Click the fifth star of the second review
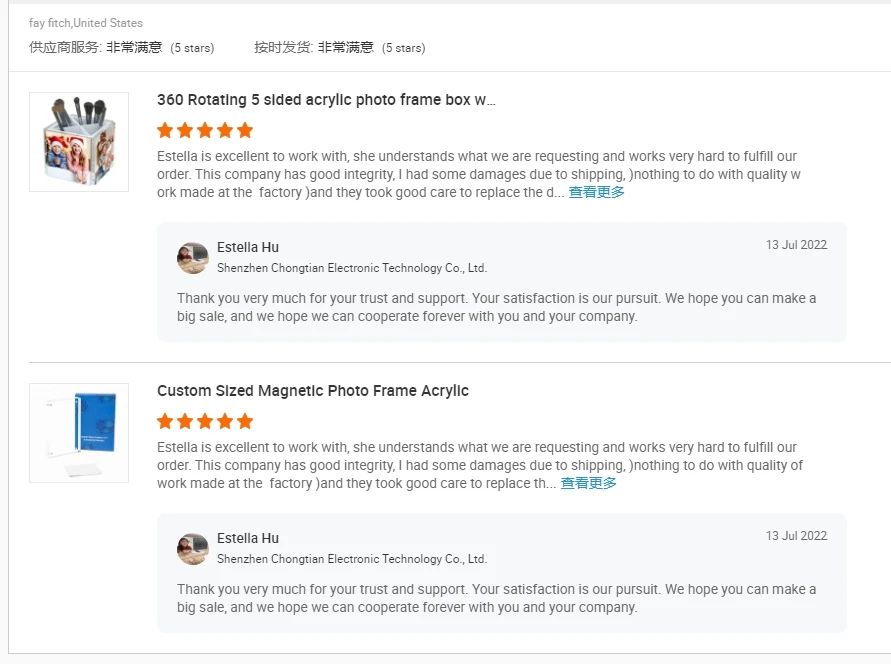Screen dimensions: 891x664 [x=245, y=421]
